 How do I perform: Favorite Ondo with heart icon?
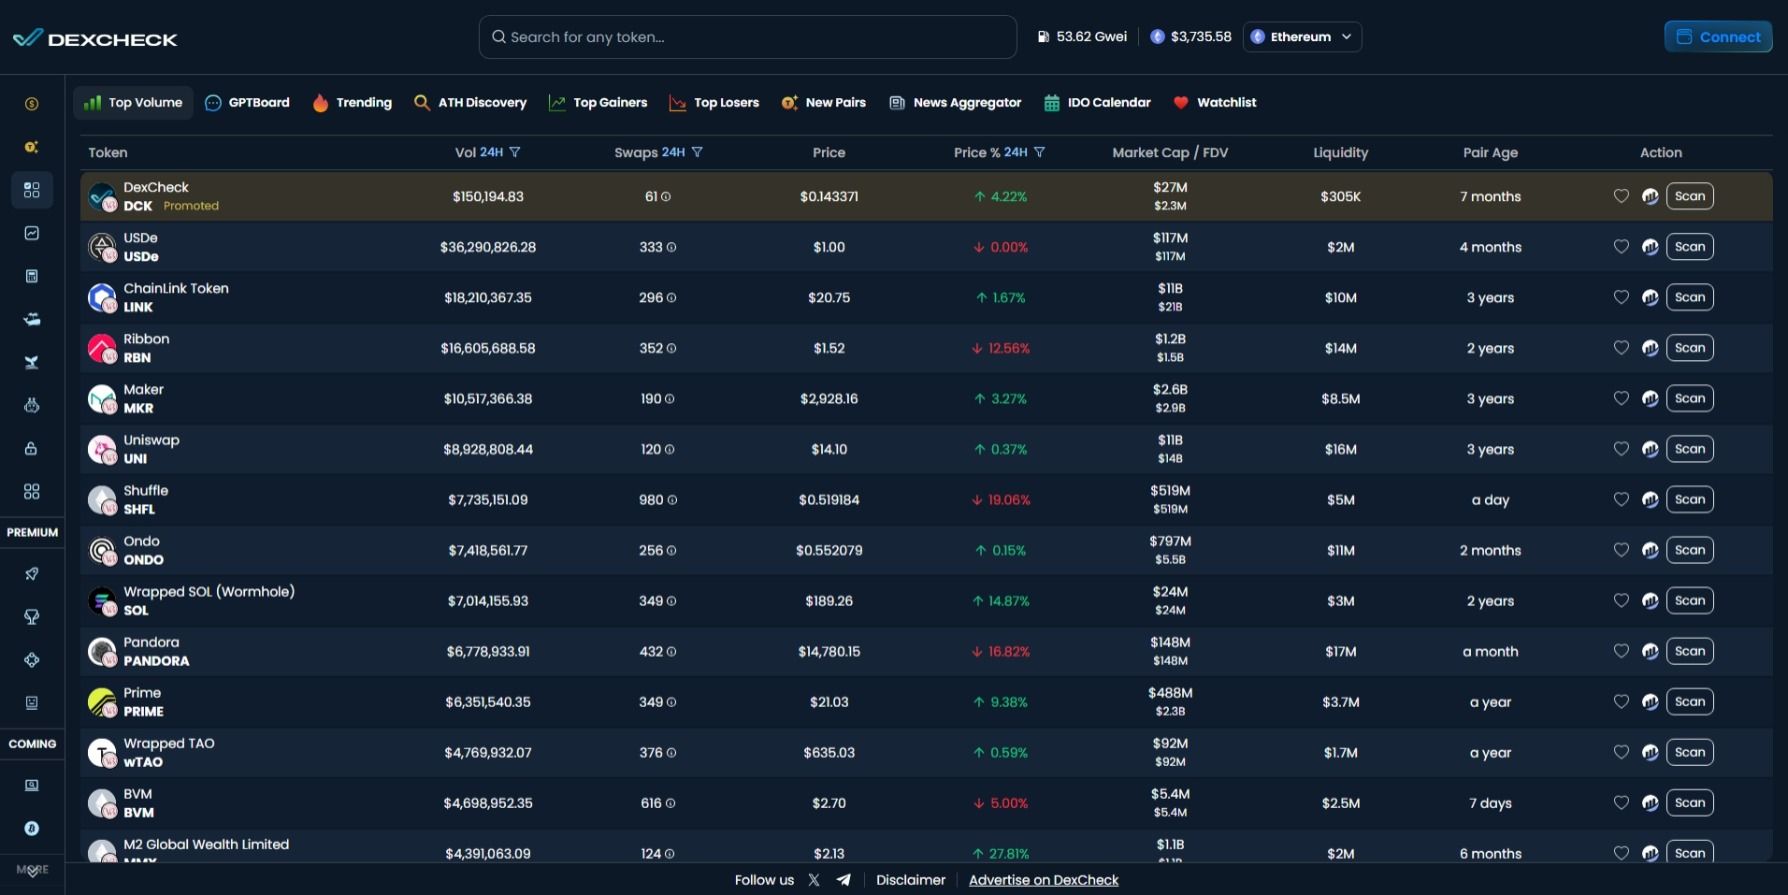tap(1621, 549)
